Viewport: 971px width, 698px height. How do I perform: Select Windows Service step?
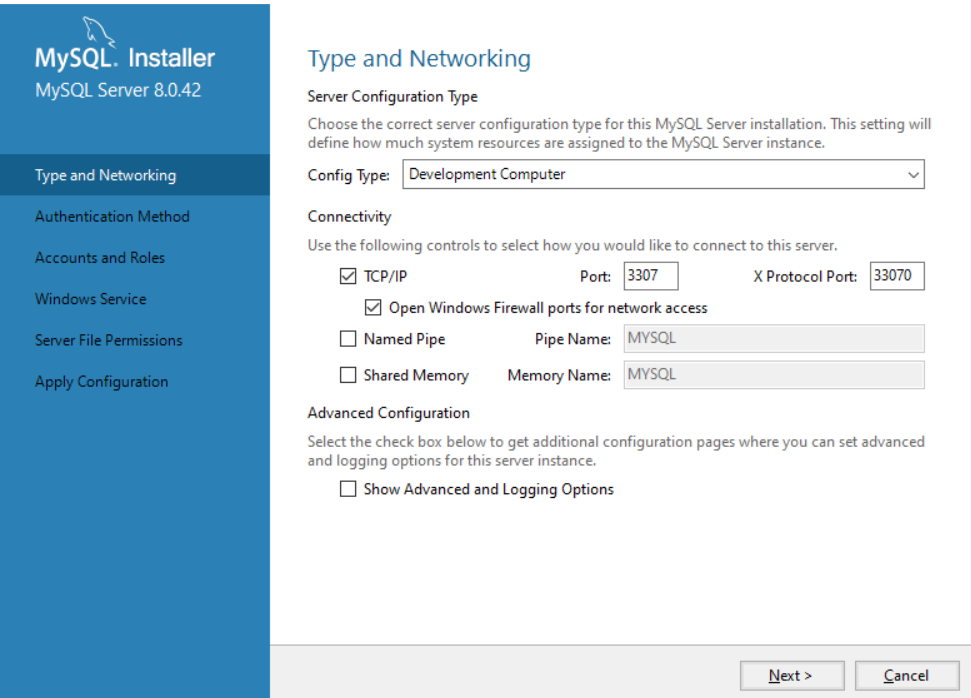point(90,299)
